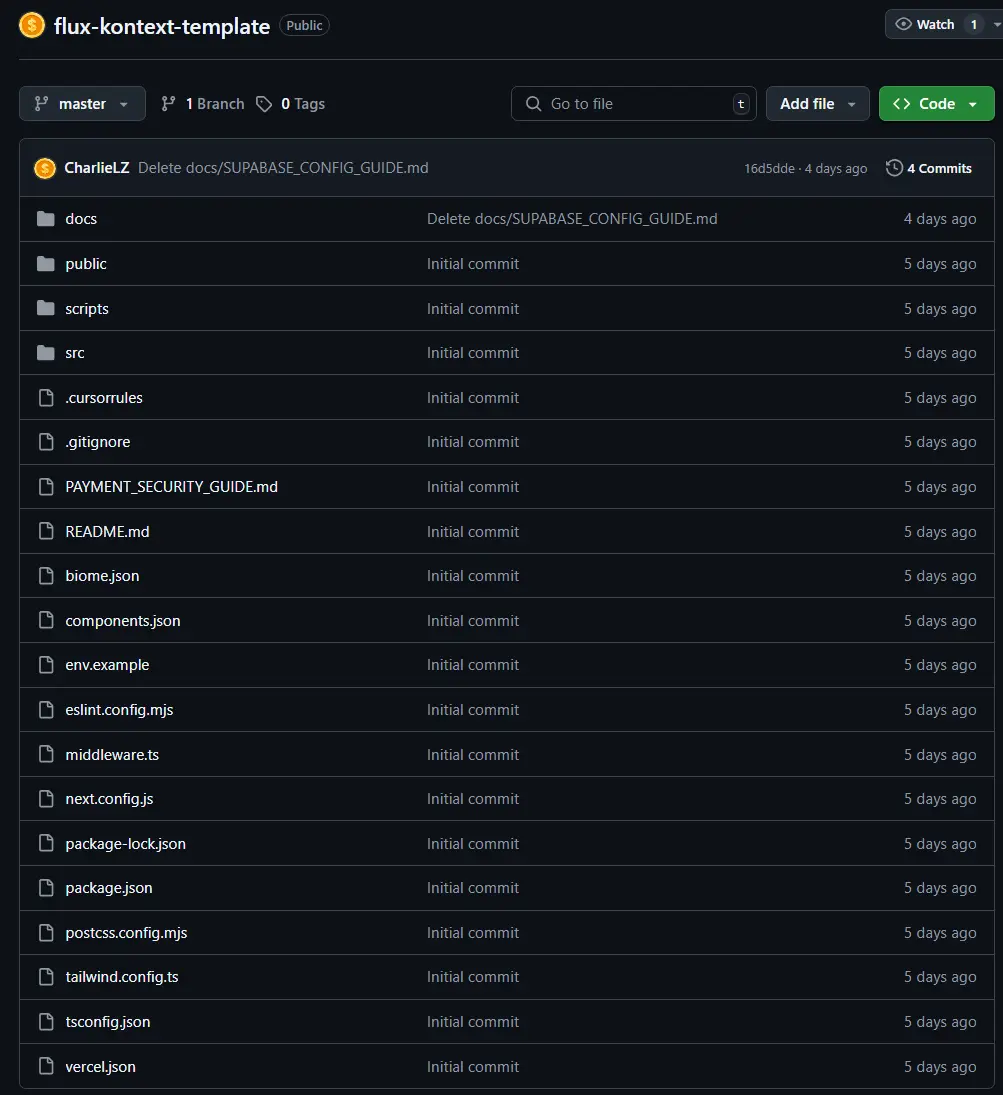Click the tag icon next to Tags
Viewport: 1003px width, 1095px height.
click(x=264, y=104)
